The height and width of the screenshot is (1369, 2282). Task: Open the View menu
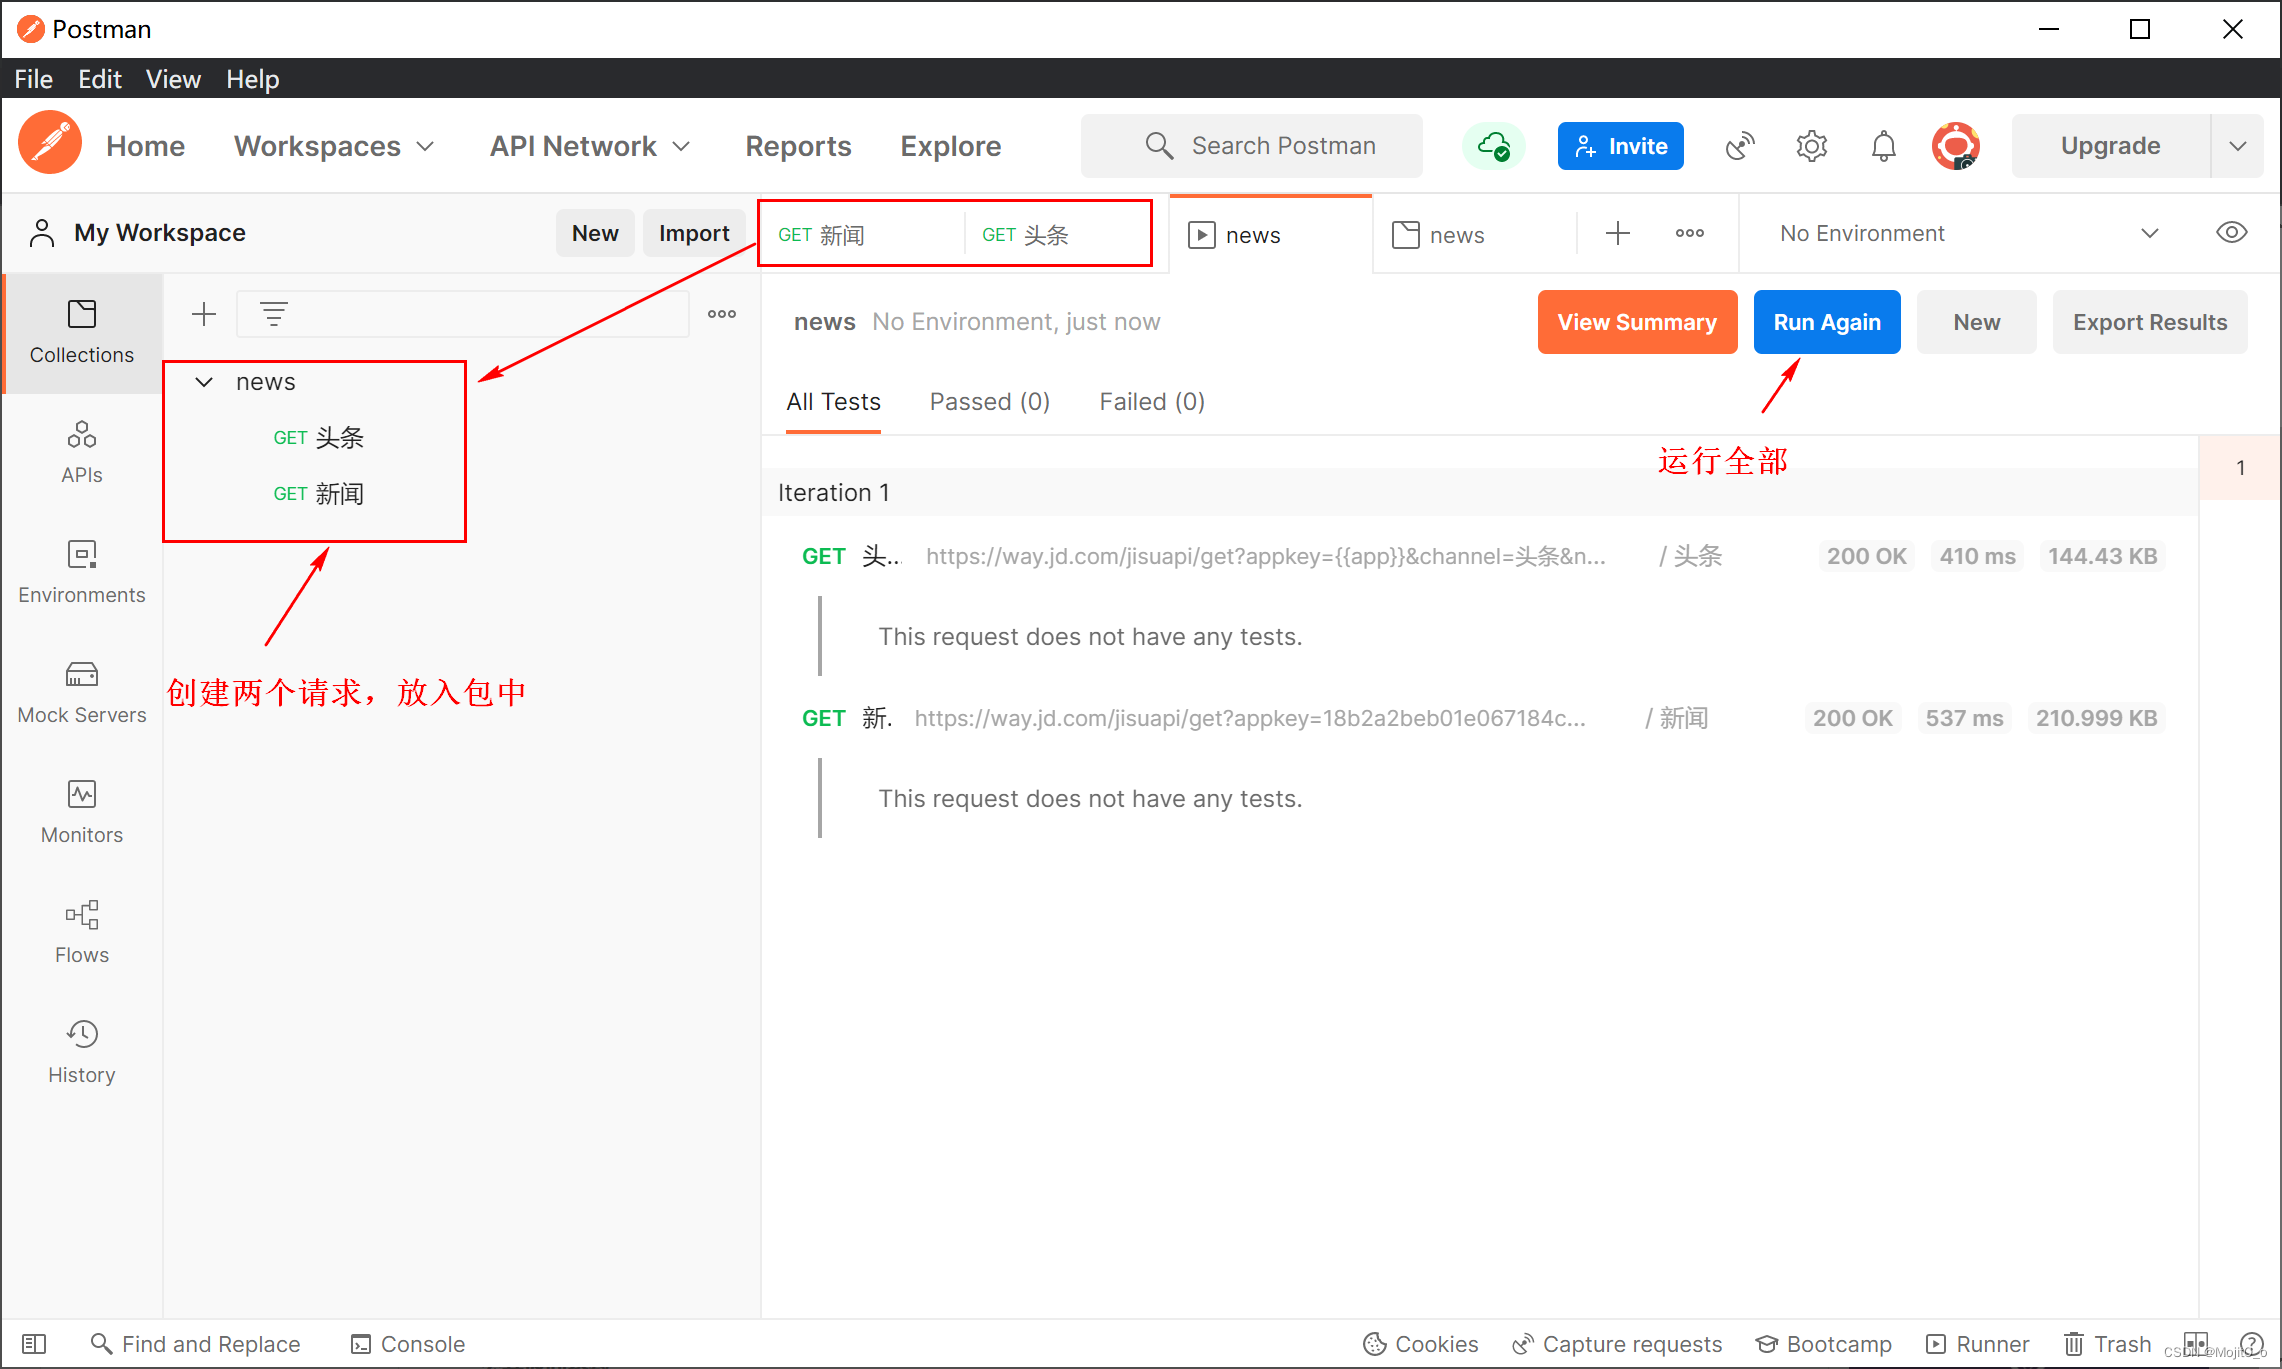pos(172,79)
